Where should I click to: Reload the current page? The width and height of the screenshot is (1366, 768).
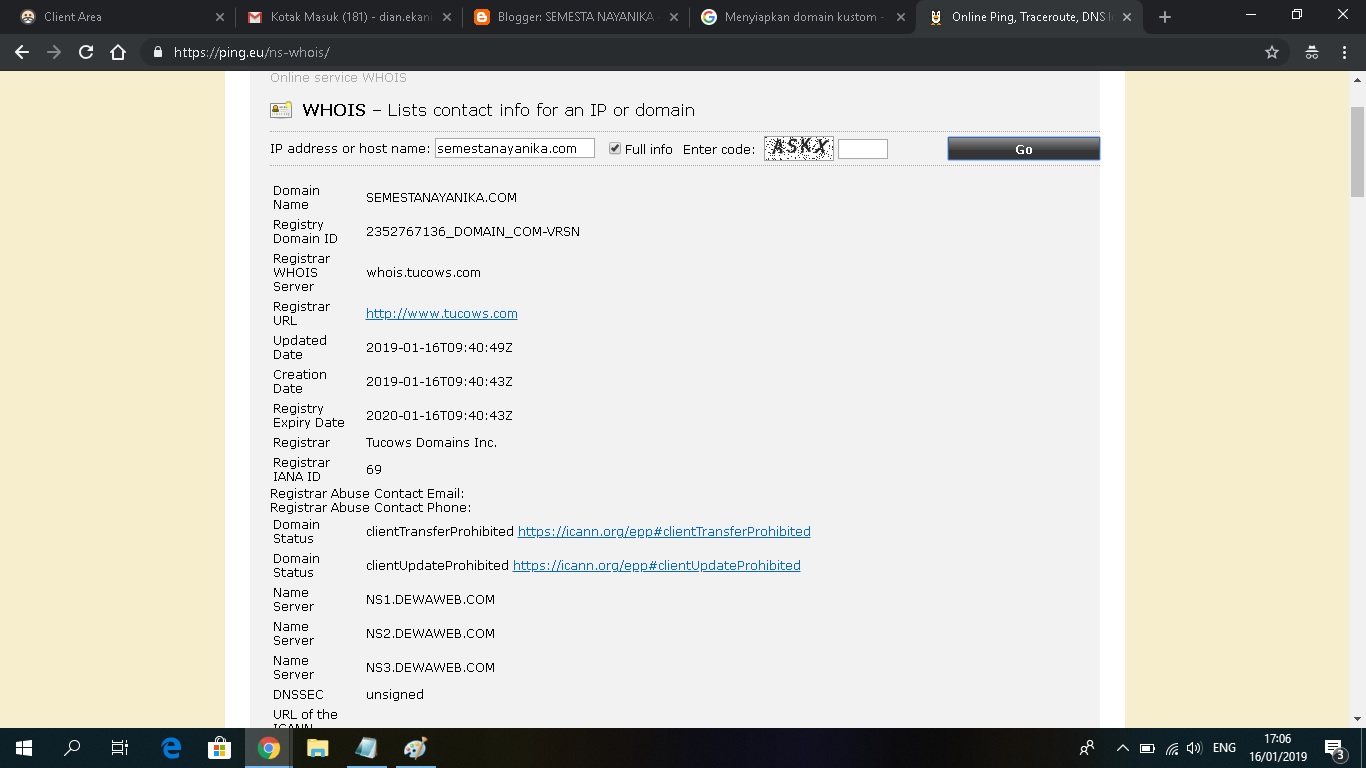point(86,53)
